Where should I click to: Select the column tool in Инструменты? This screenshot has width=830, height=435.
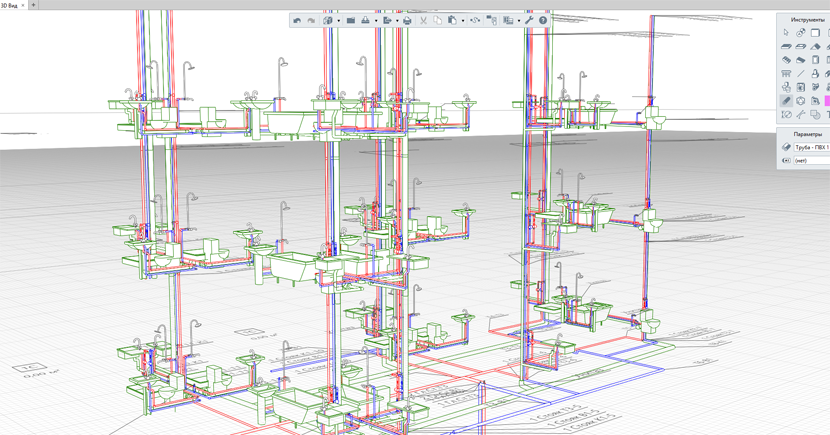[x=786, y=74]
